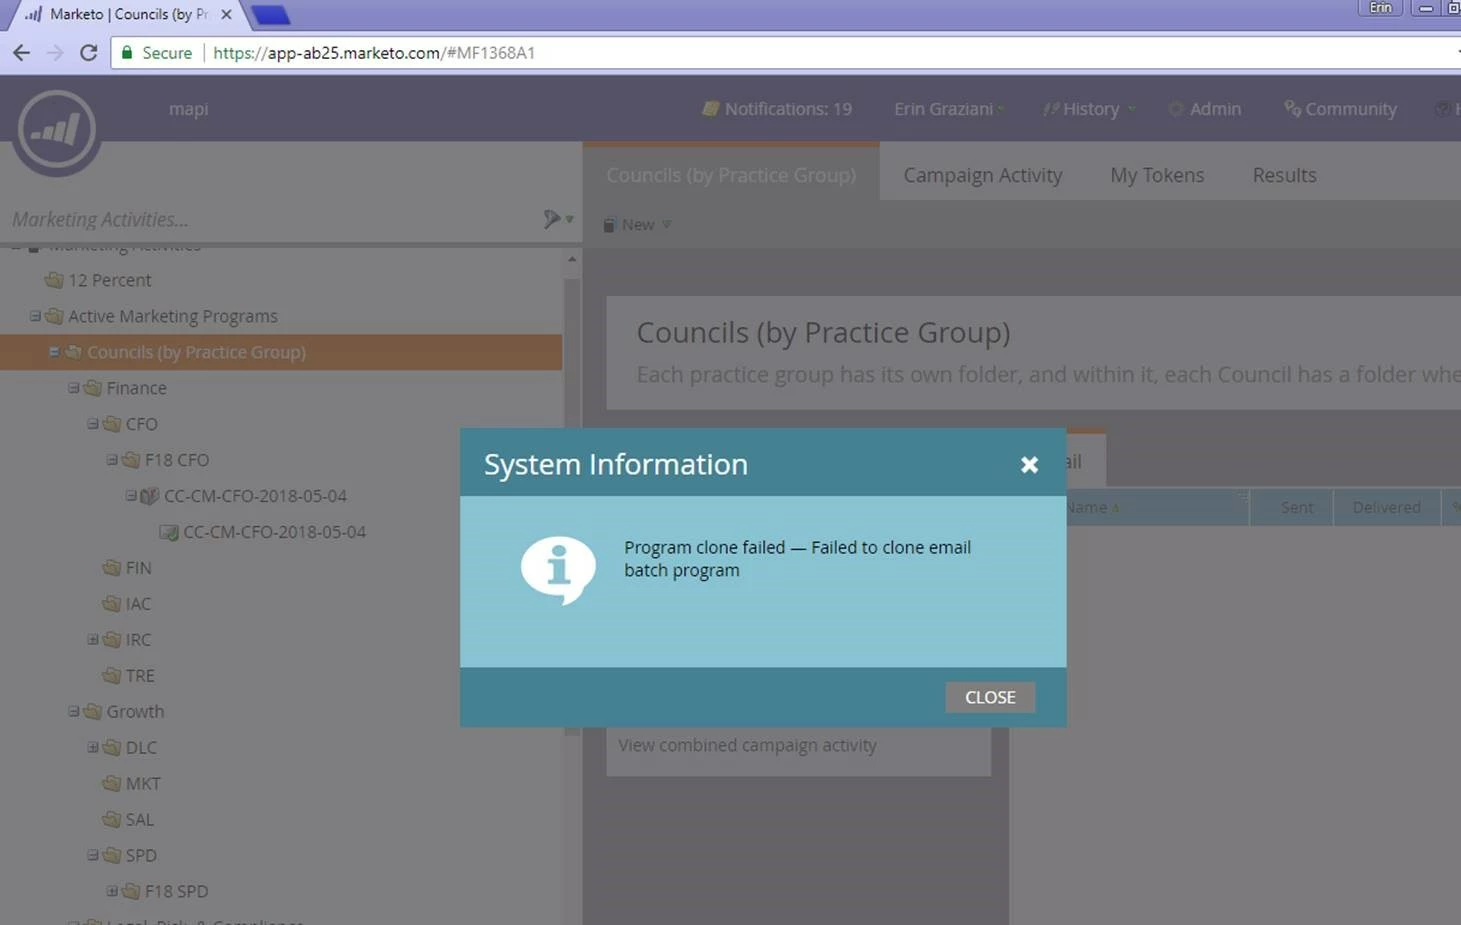Click the Secure padlock icon

pos(127,53)
